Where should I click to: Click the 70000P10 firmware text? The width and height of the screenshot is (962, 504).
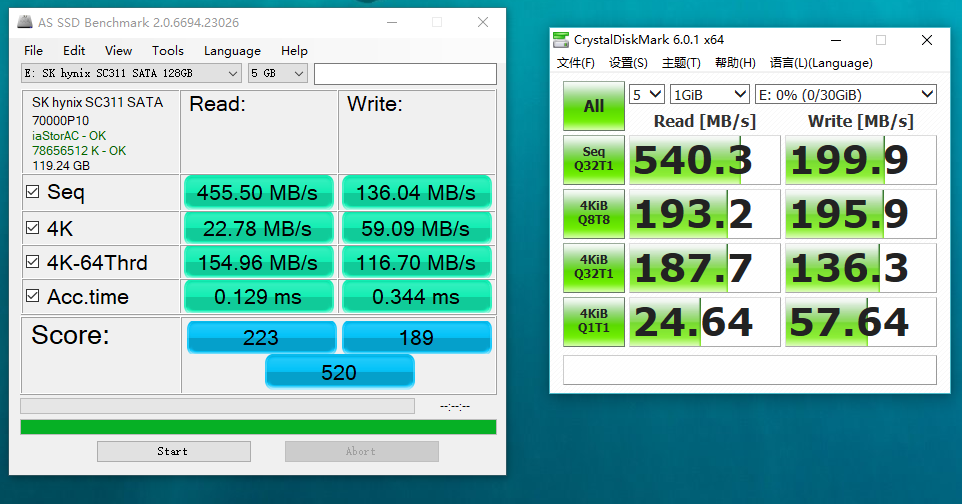(60, 120)
